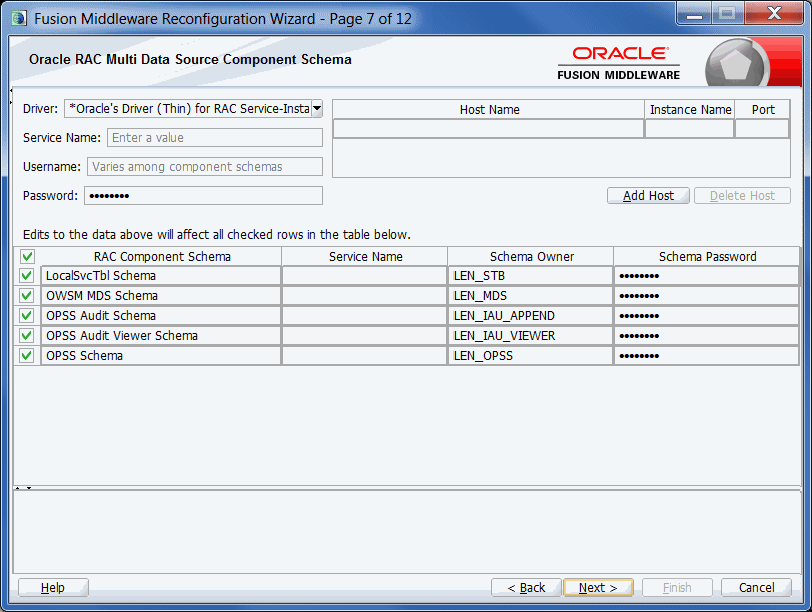Click Service Name cell for OPSS Audit Viewer Schema
The height and width of the screenshot is (612, 812).
pos(365,336)
